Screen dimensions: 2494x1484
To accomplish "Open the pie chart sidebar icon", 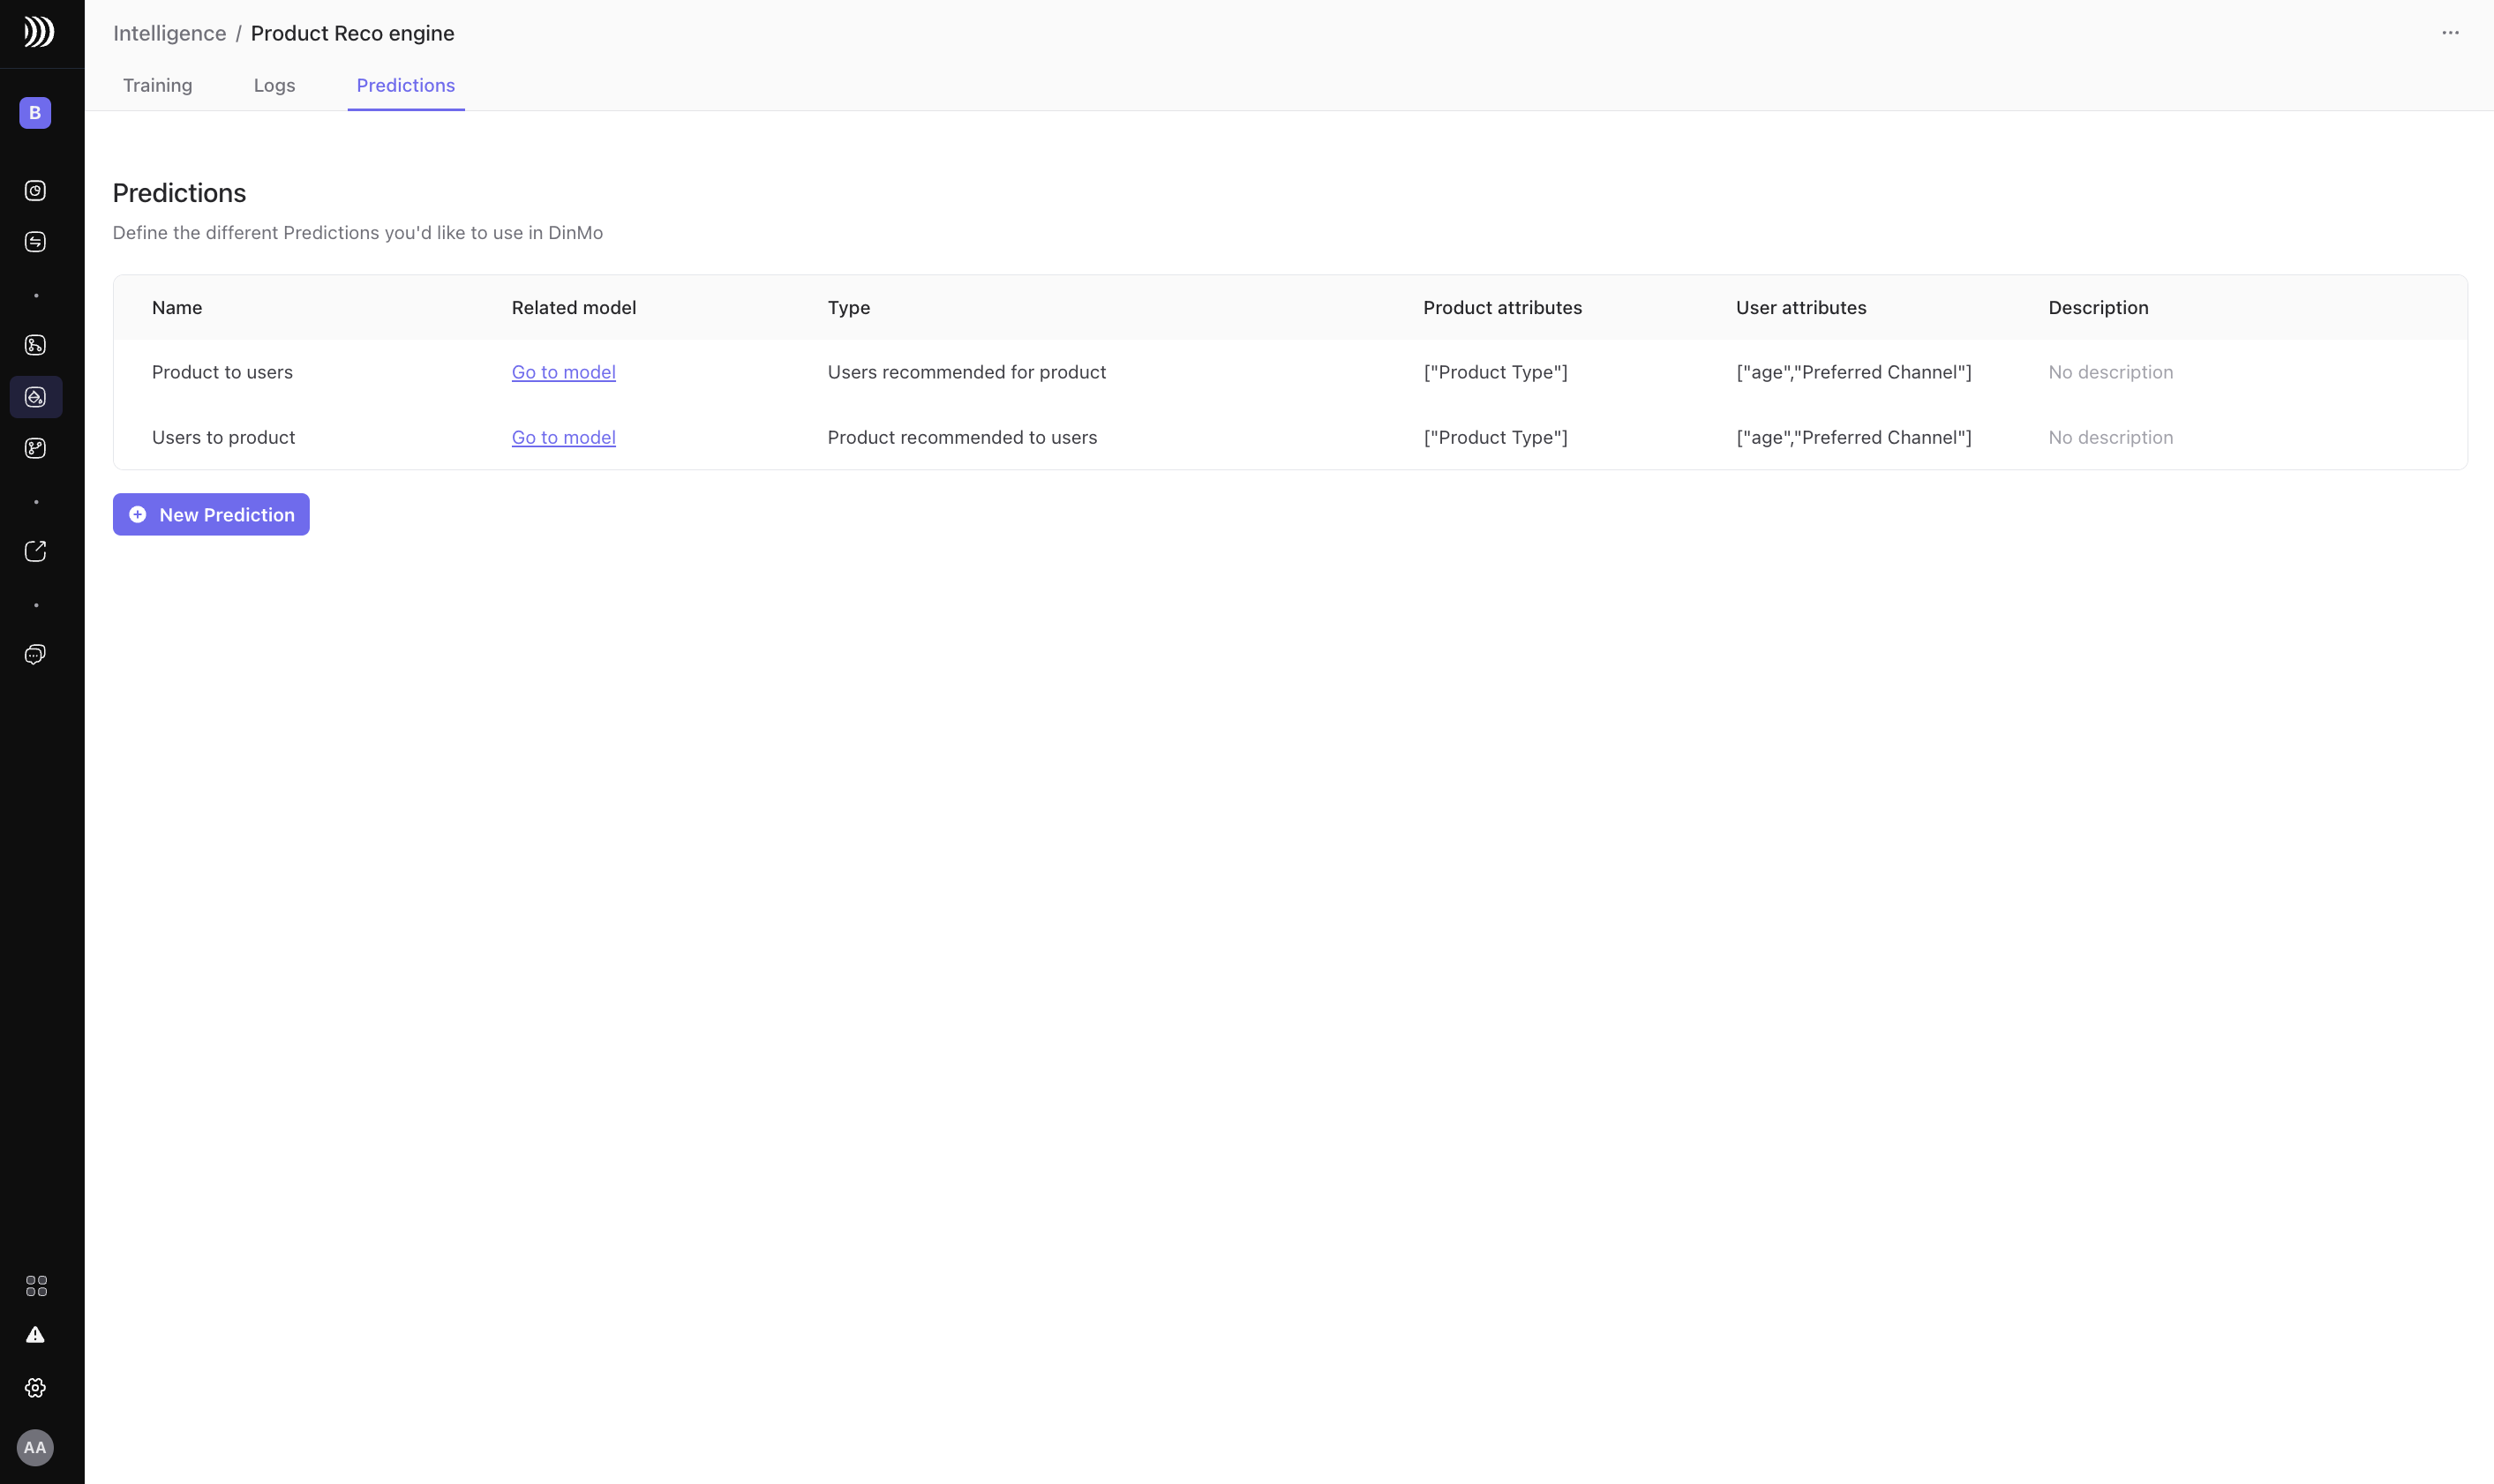I will 35,191.
